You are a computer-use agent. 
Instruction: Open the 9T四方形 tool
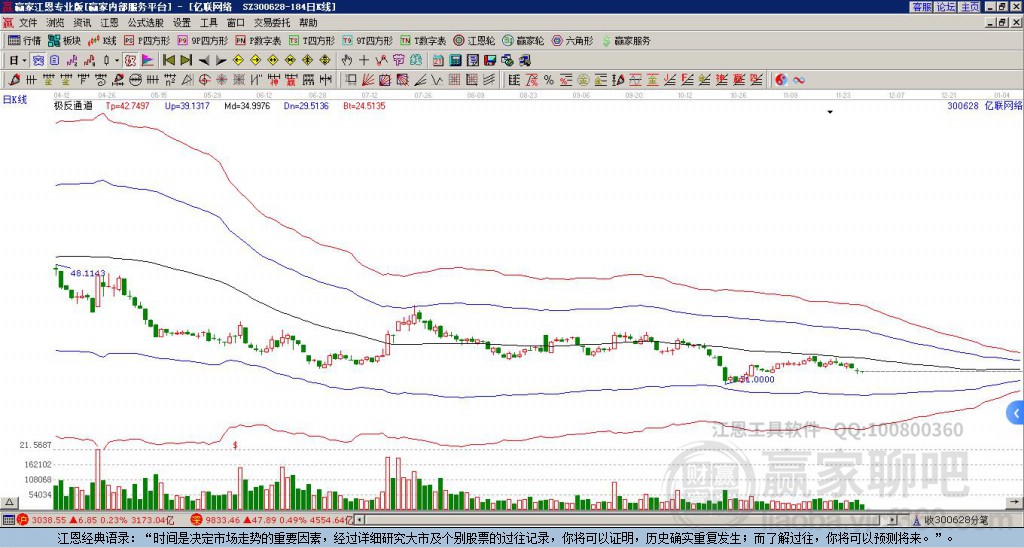(x=368, y=40)
